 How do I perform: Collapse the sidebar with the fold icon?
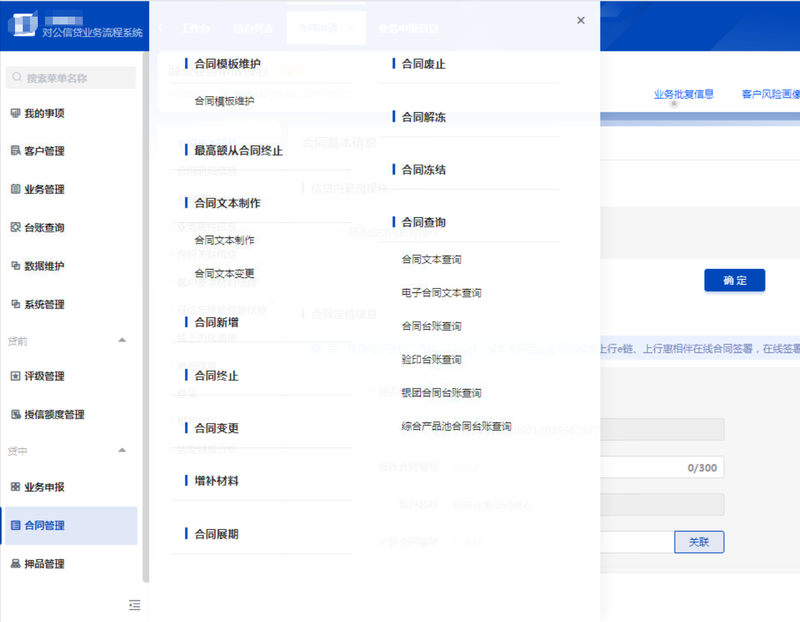click(135, 605)
